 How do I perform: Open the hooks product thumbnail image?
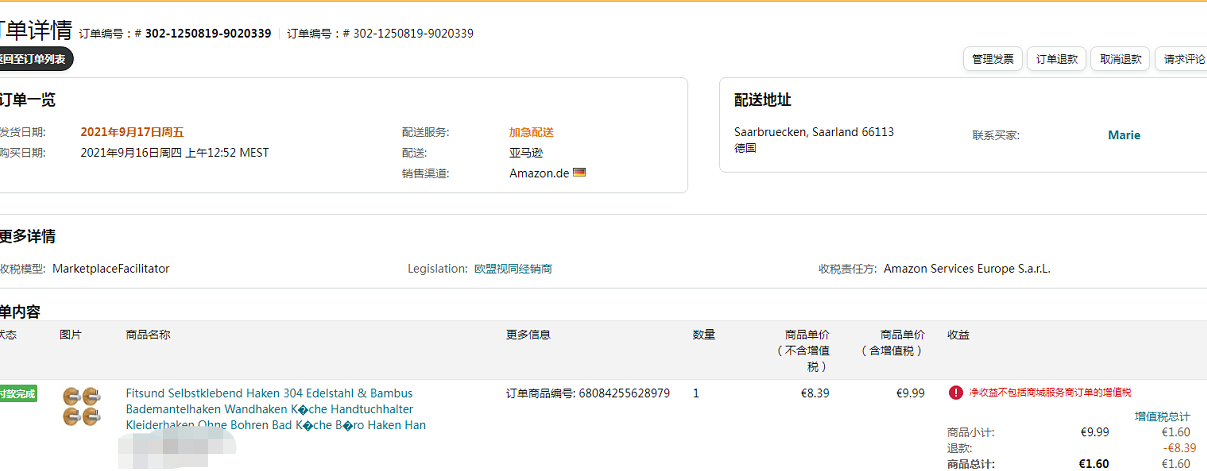click(x=81, y=405)
